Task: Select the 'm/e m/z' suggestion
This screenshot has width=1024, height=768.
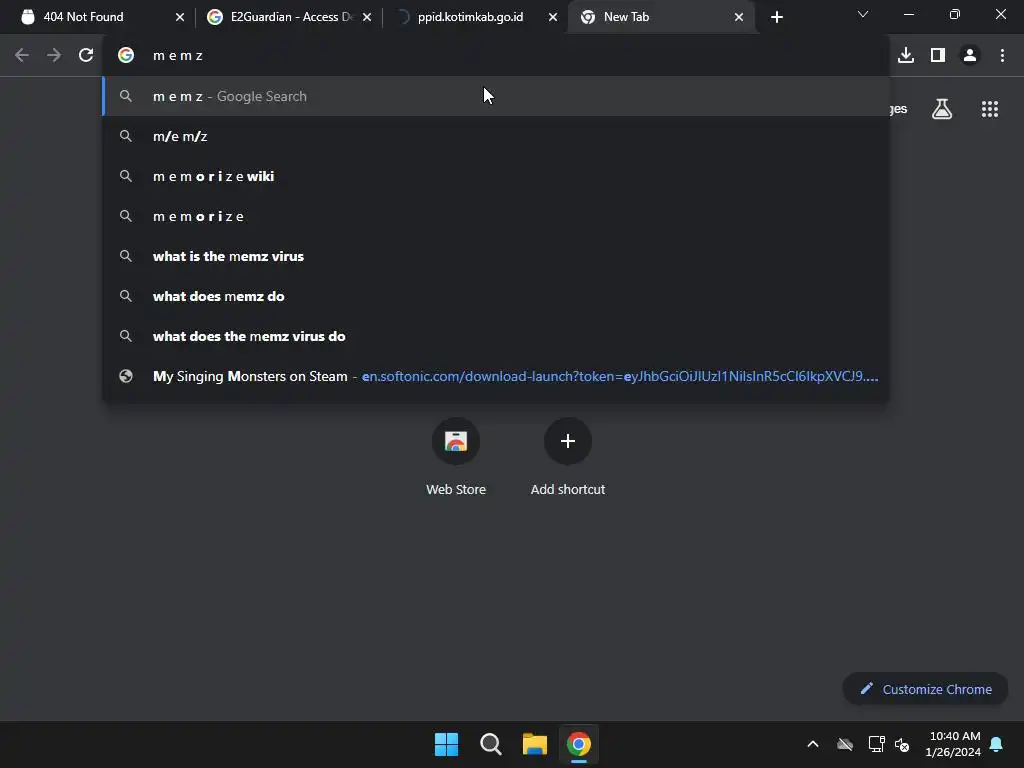Action: click(496, 136)
